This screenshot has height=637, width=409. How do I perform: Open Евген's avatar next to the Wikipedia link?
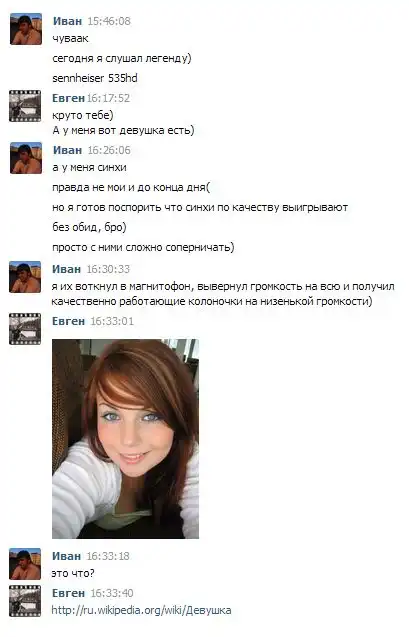tap(25, 601)
